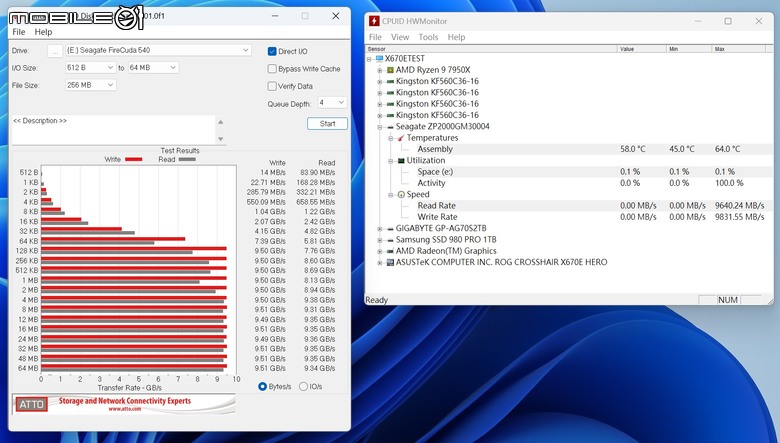
Task: Click the www.atto.com link in banner
Action: coord(124,409)
